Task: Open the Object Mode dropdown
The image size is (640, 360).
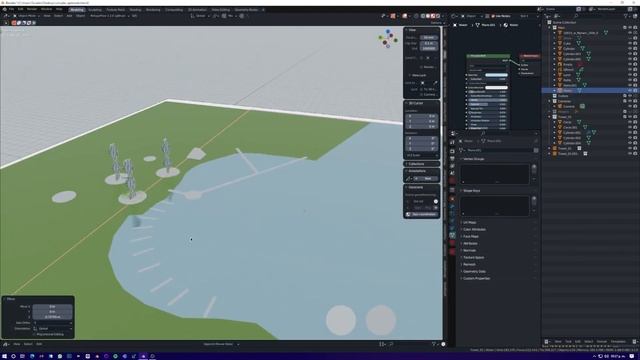Action: pos(27,16)
